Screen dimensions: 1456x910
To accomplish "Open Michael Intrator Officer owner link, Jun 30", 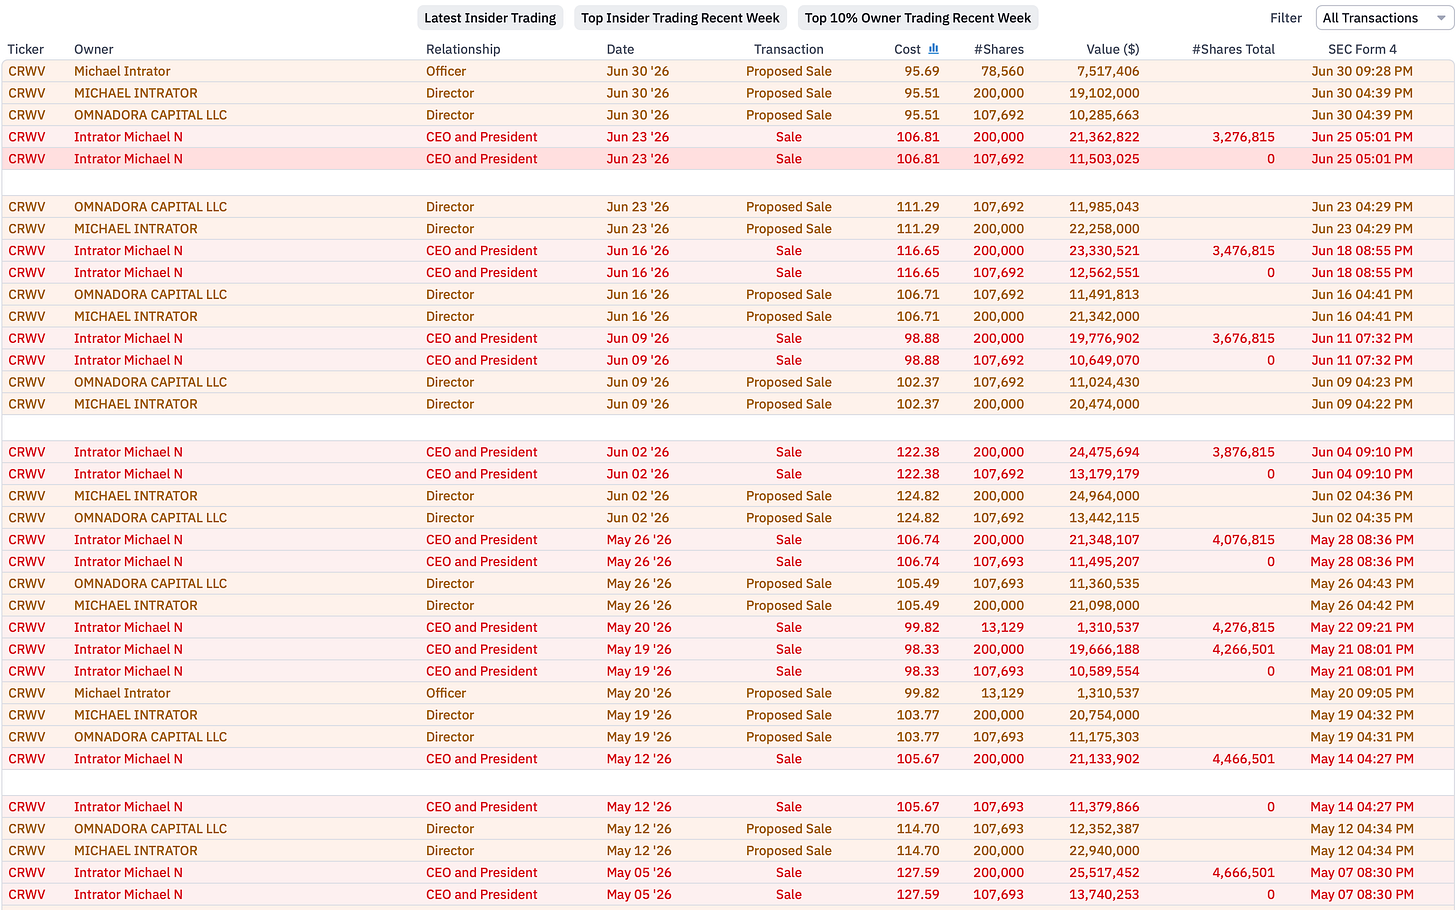I will tap(122, 71).
